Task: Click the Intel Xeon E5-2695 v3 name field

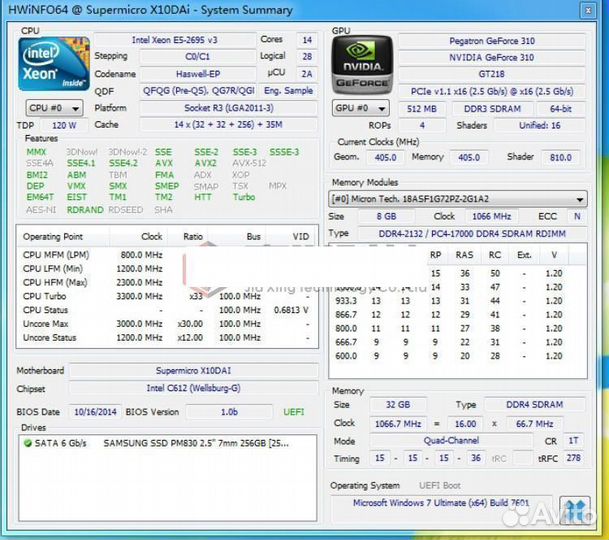Action: pyautogui.click(x=174, y=40)
